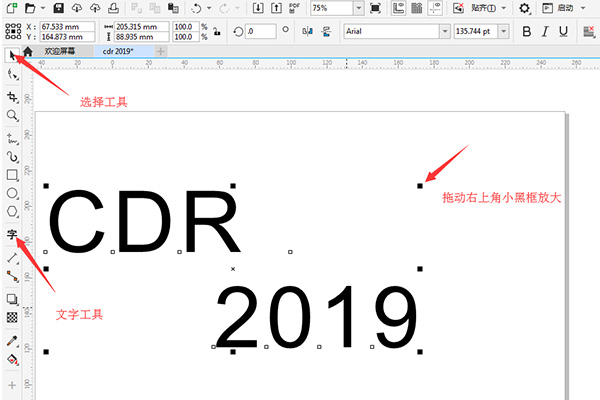Select the Zoom magnifier tool
The image size is (600, 400).
tap(12, 115)
